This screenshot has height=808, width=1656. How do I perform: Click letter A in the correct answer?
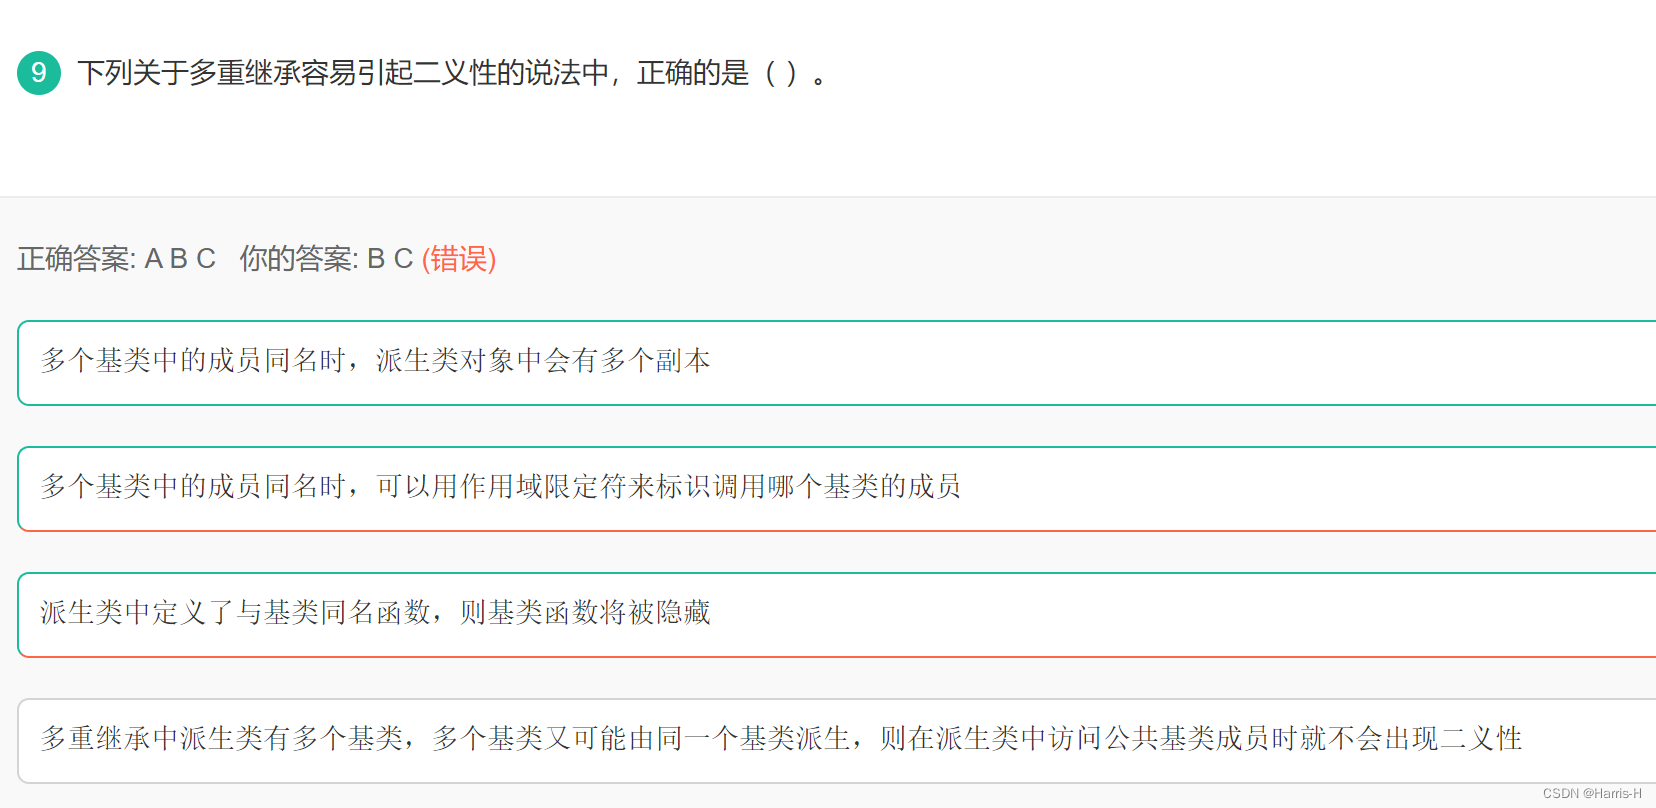click(x=153, y=259)
